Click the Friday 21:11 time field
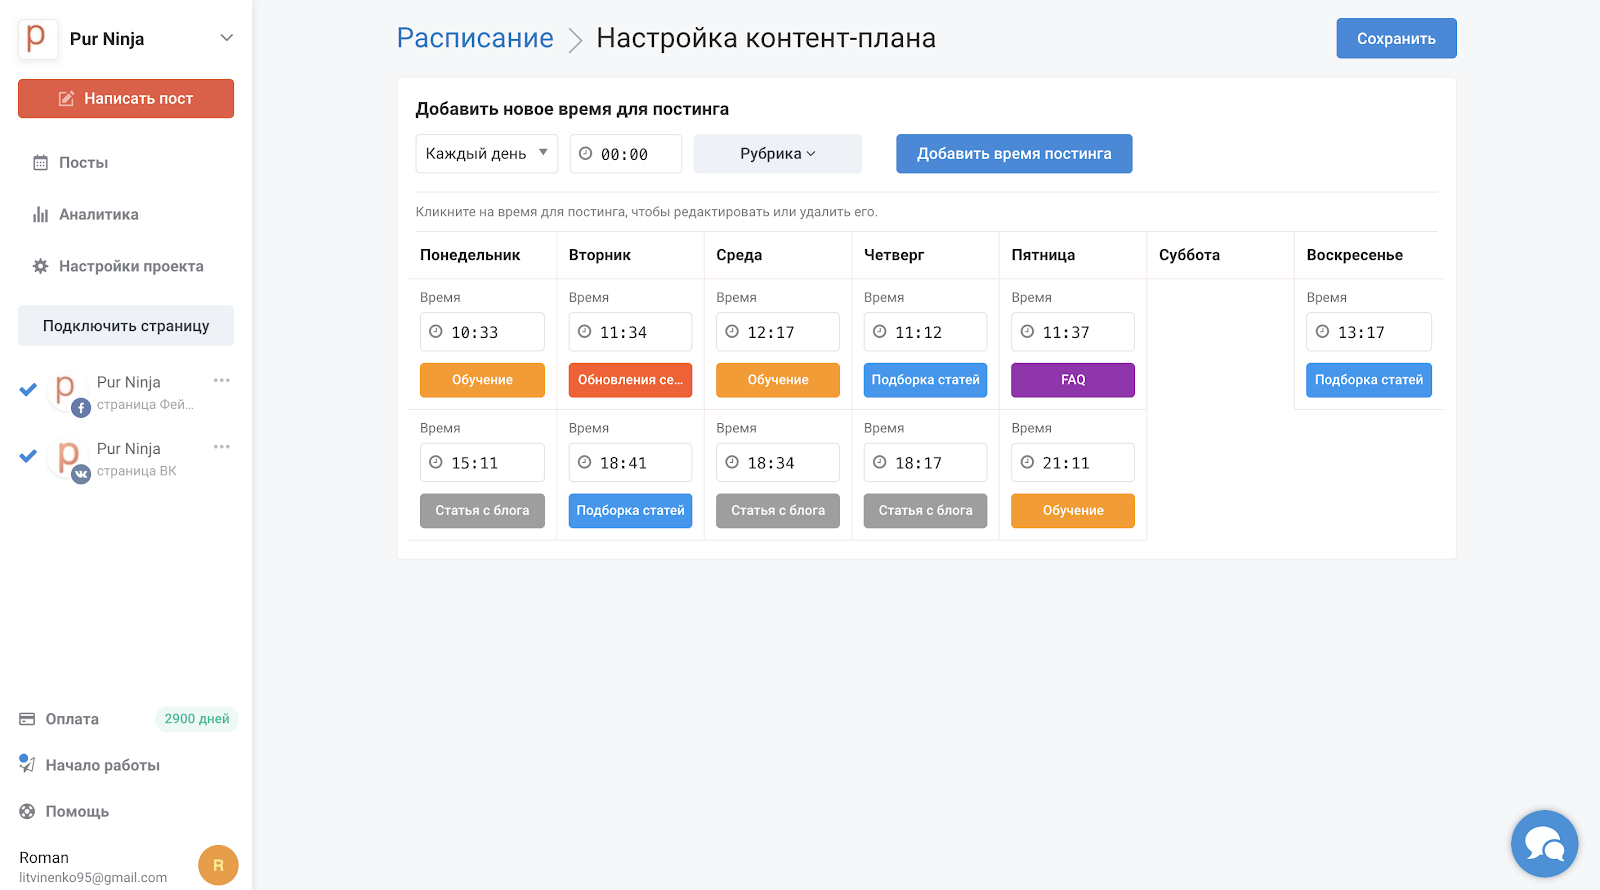The height and width of the screenshot is (890, 1600). tap(1073, 463)
